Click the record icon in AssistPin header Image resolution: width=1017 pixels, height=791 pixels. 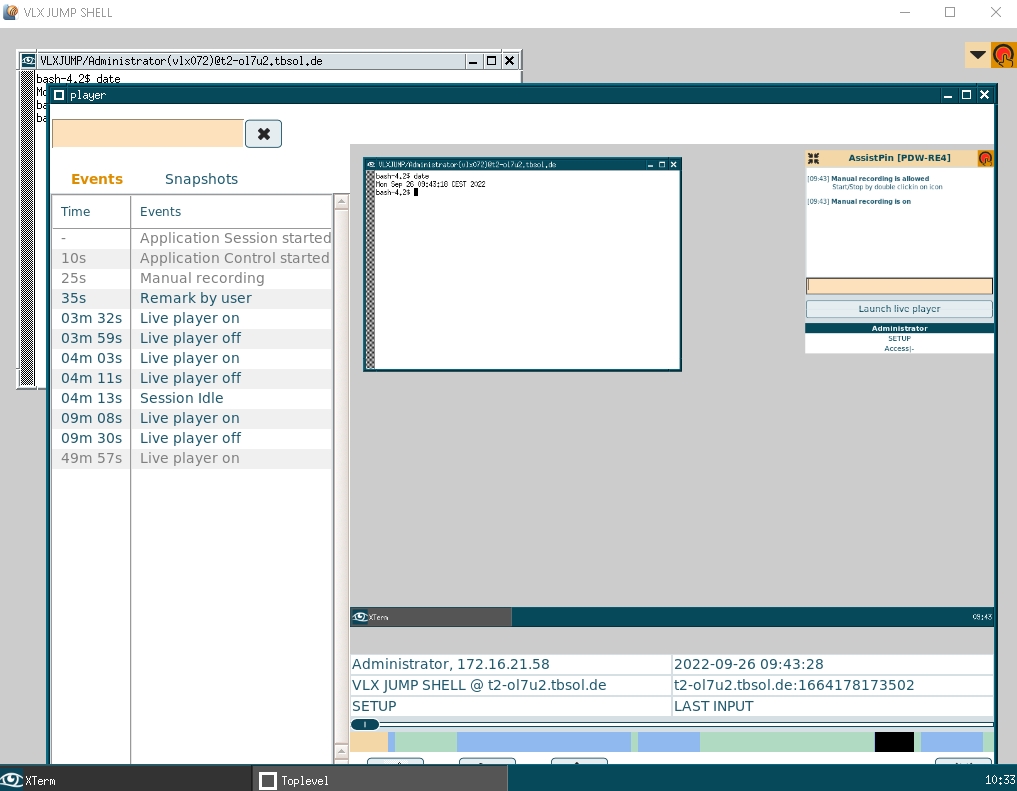tap(985, 158)
